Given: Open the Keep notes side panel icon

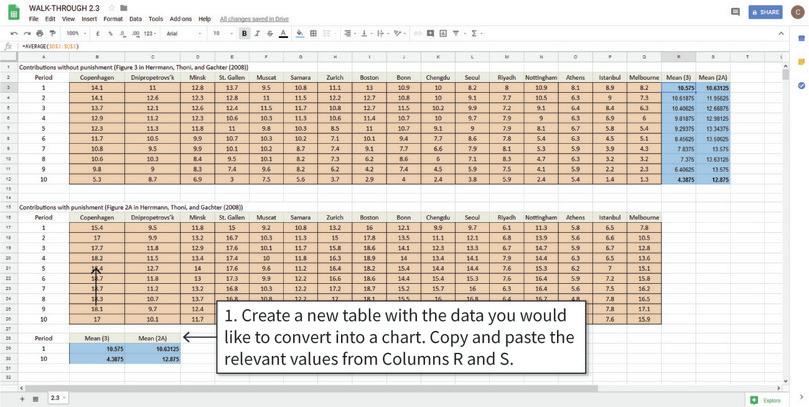Looking at the screenshot, I should [x=801, y=62].
